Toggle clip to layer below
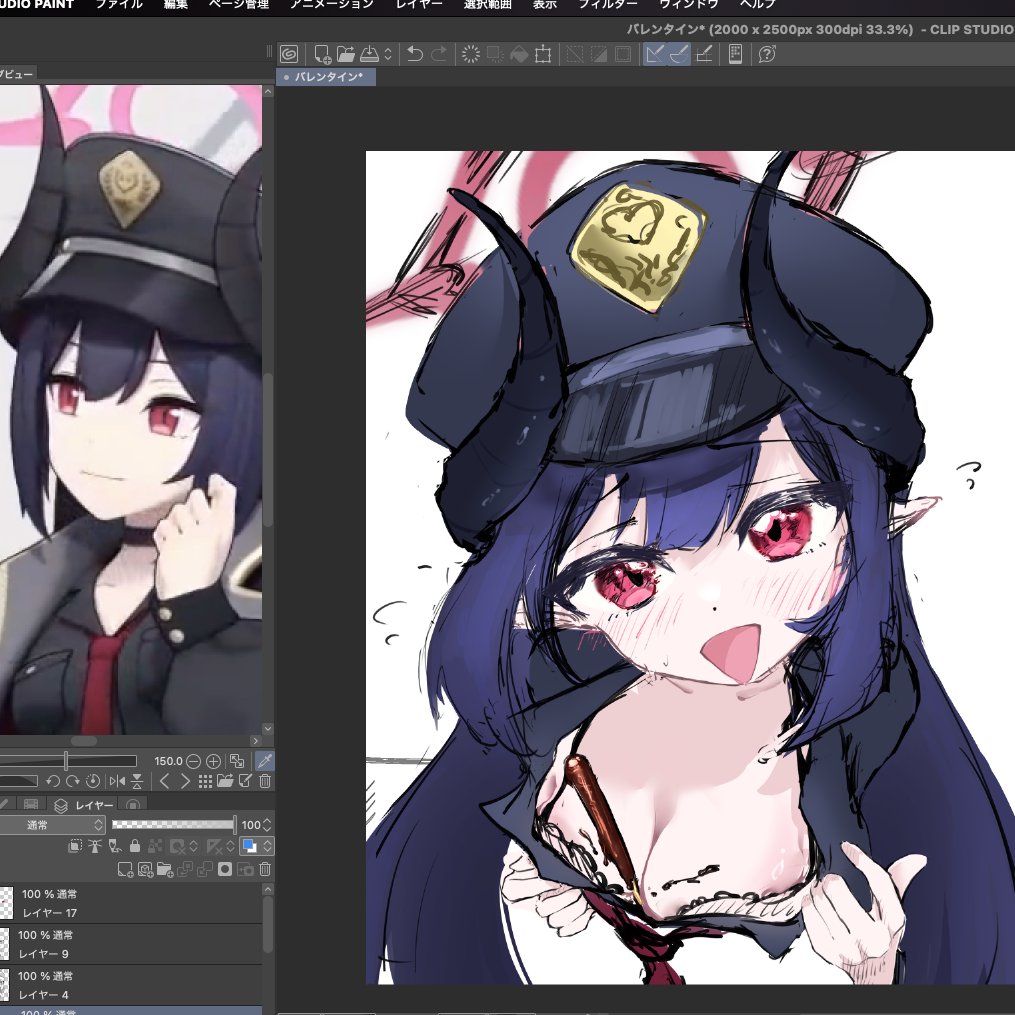1015x1015 pixels. point(75,845)
